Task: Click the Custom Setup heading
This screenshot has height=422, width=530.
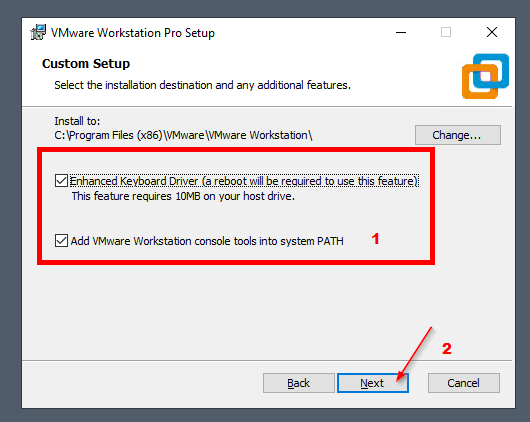Action: (86, 64)
